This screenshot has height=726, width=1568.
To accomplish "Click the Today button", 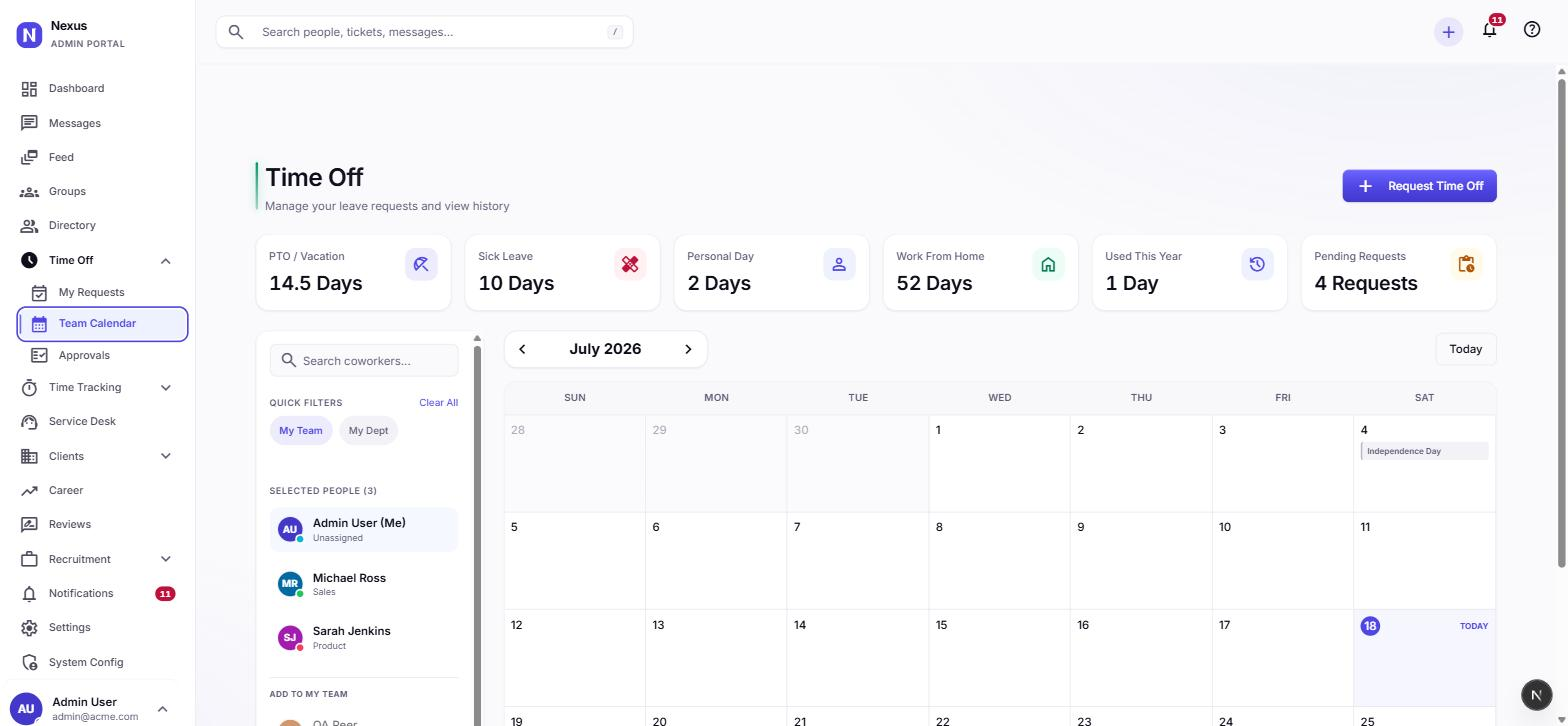I will coord(1466,349).
